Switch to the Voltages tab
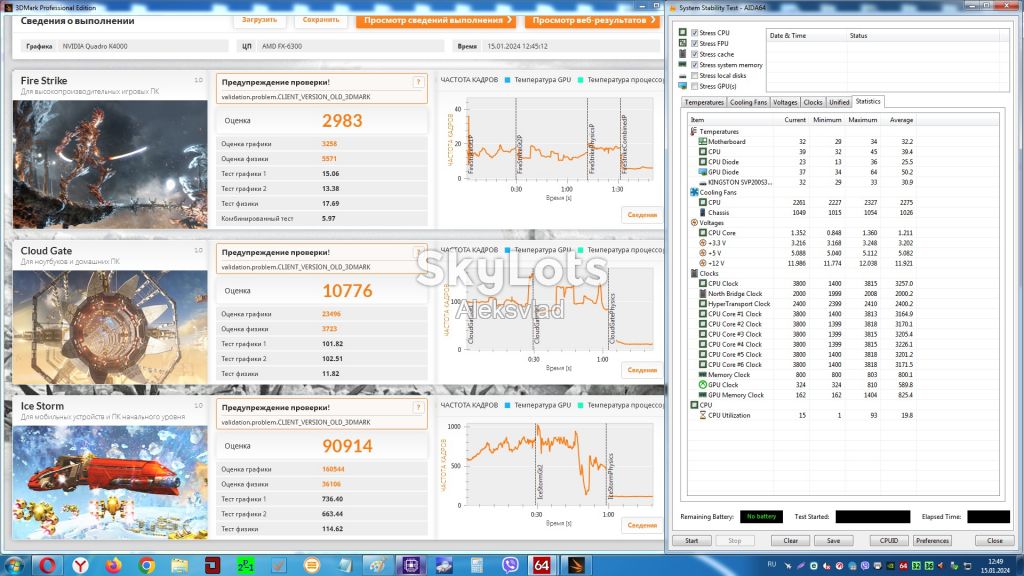The image size is (1024, 576). tap(785, 103)
